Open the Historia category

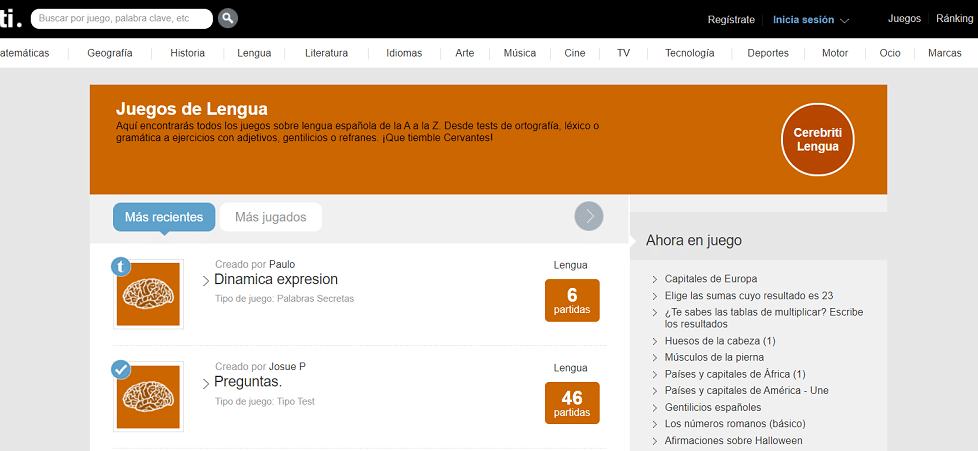pos(187,53)
